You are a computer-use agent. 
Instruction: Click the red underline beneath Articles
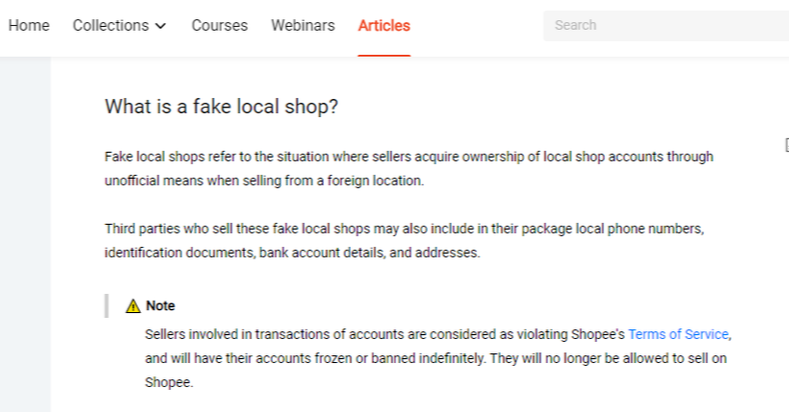tap(384, 55)
